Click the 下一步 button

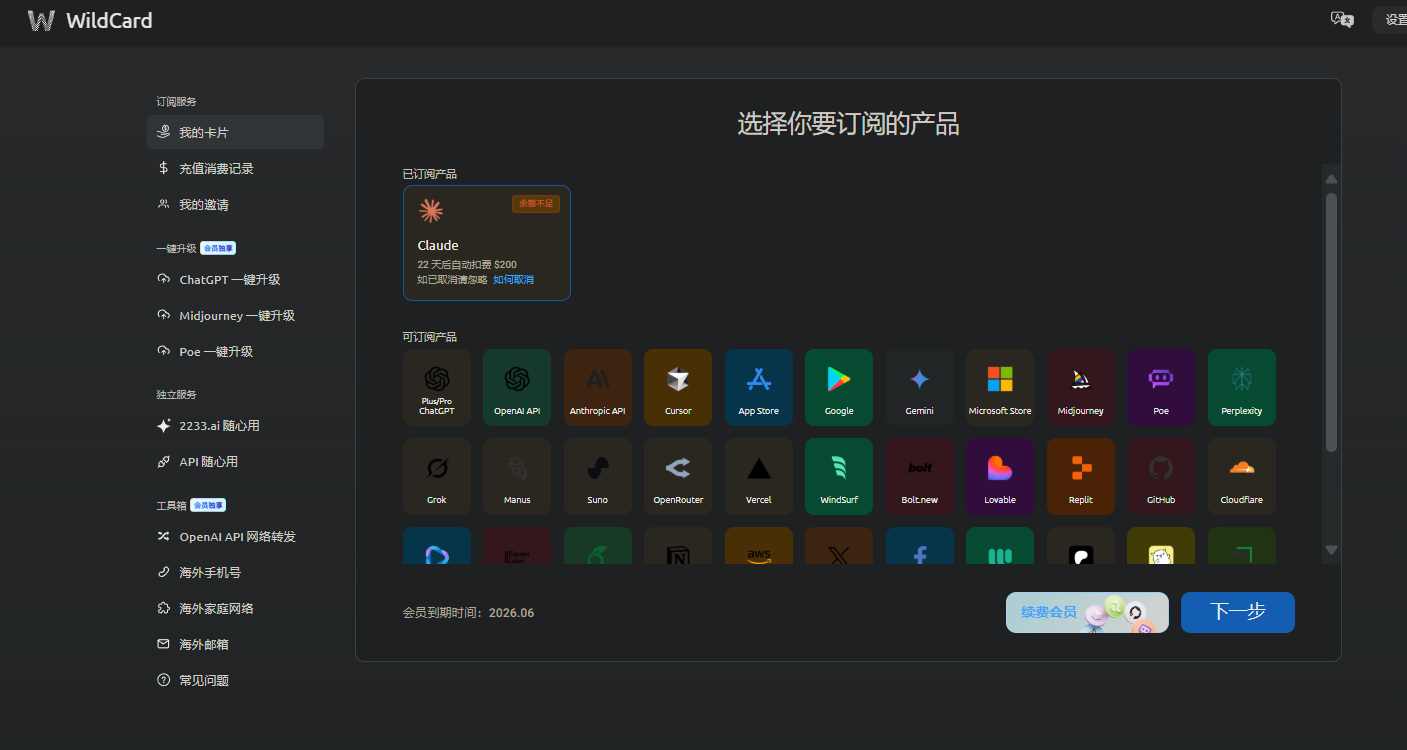coord(1237,612)
